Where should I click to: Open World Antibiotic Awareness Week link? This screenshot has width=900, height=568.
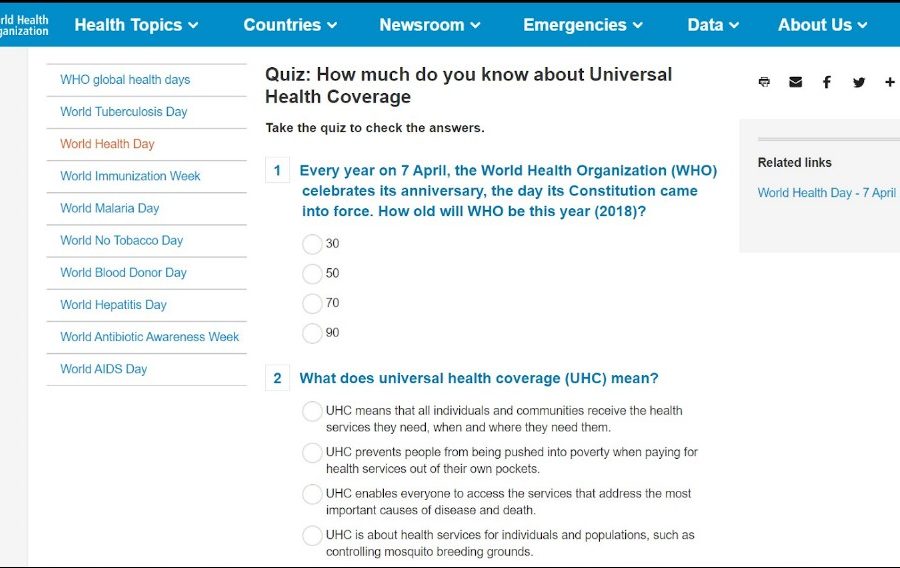[x=149, y=337]
